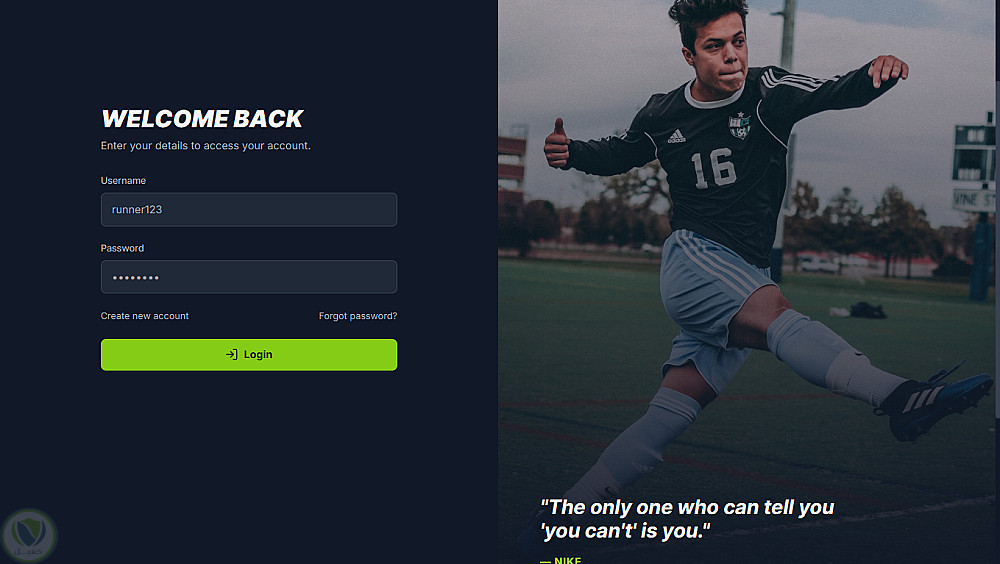Click the 'Enter your details' subtitle text
1000x564 pixels.
(x=205, y=145)
